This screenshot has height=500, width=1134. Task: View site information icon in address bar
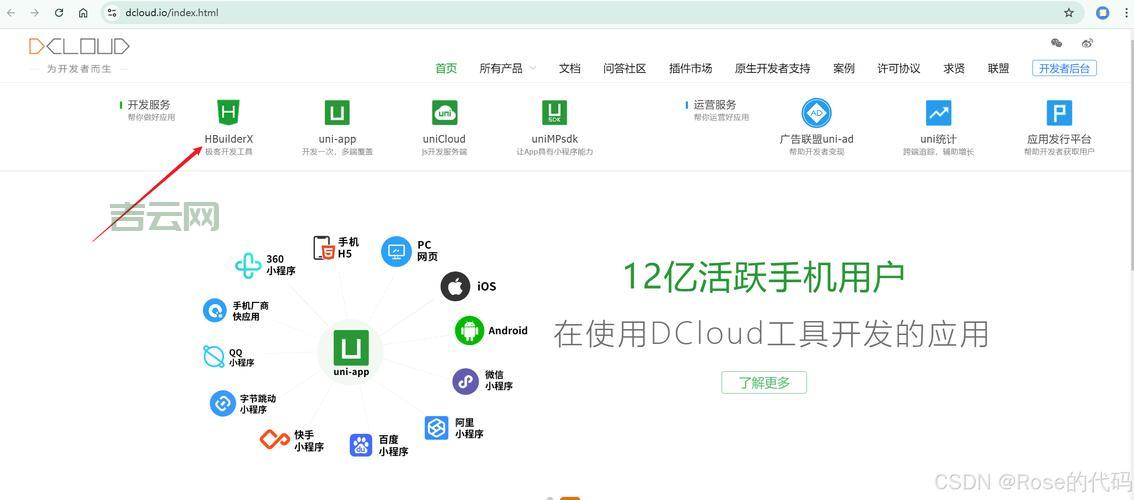111,13
